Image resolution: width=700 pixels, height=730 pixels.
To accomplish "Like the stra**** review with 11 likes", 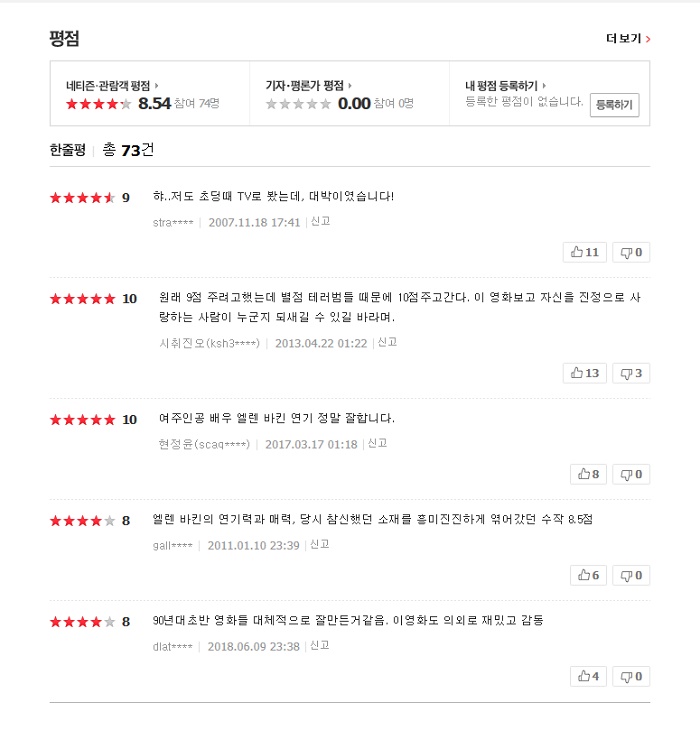I will tap(585, 252).
